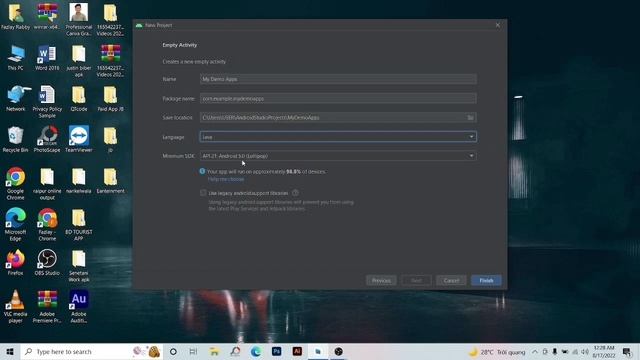The width and height of the screenshot is (640, 360).
Task: Click the taskbar clock and date
Action: click(x=604, y=351)
